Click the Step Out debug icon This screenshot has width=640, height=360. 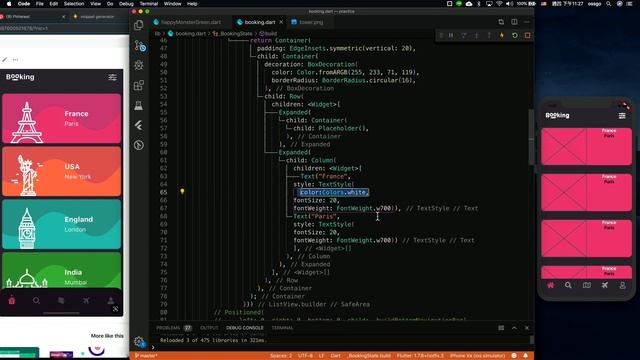pos(489,36)
